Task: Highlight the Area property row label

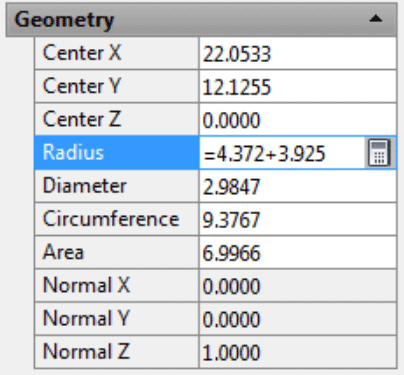Action: click(x=116, y=252)
